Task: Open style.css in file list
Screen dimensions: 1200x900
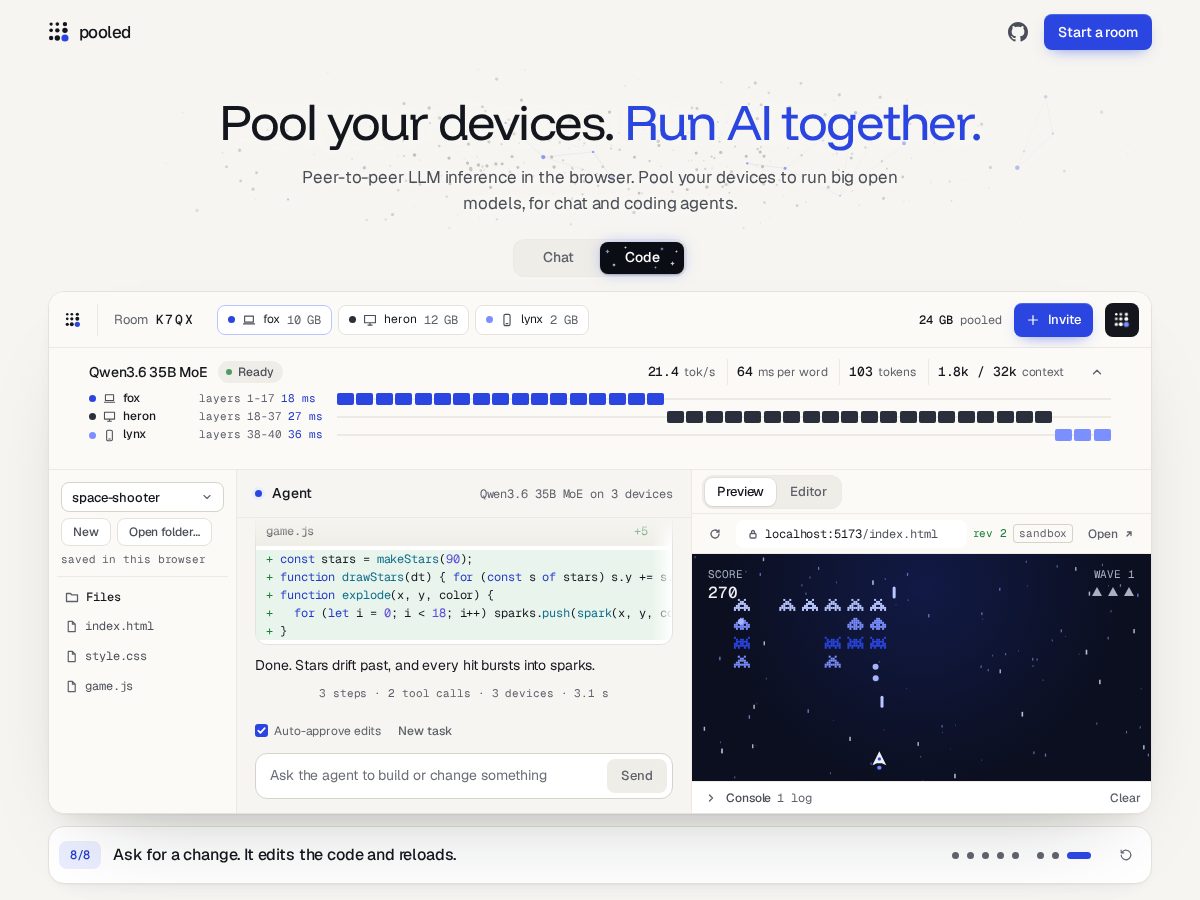Action: pyautogui.click(x=116, y=656)
